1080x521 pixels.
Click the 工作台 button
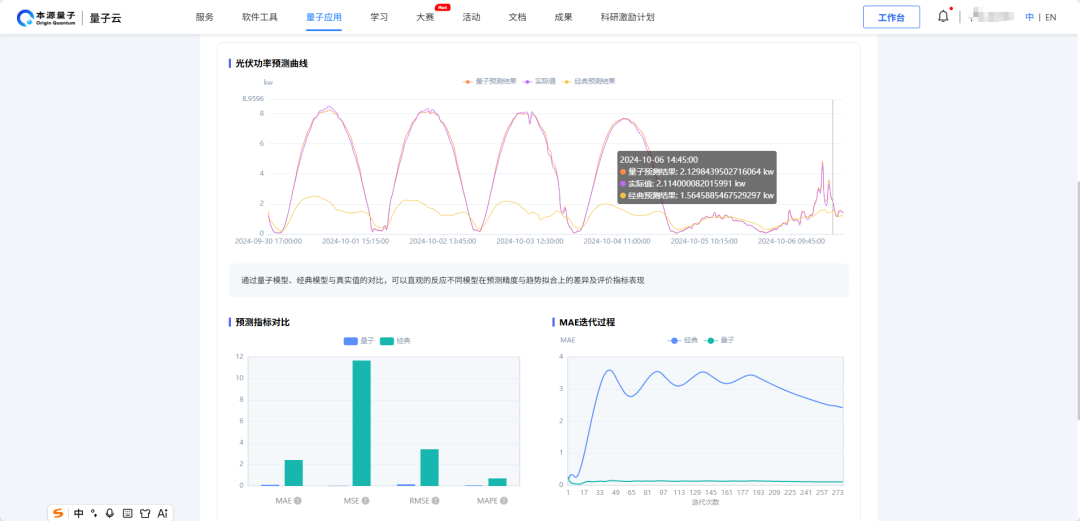891,17
